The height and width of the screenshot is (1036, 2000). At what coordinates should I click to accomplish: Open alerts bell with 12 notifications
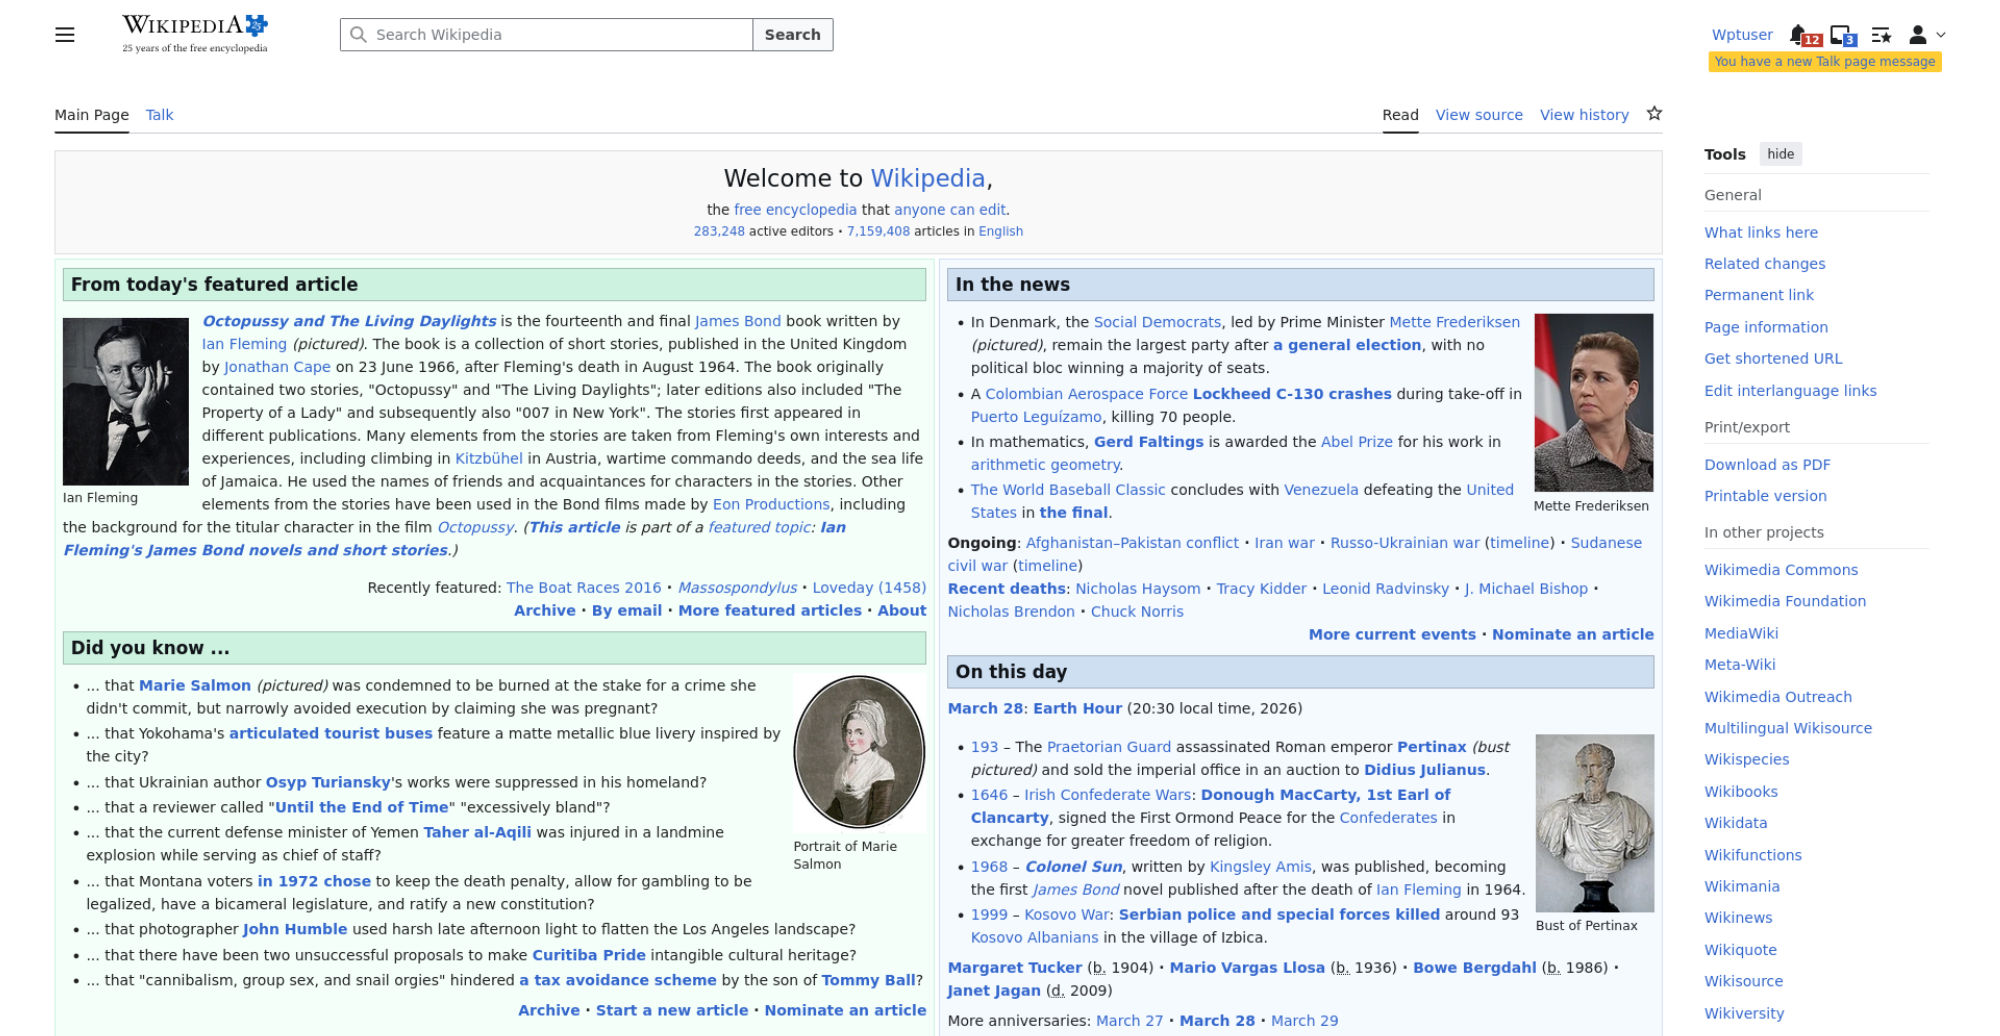coord(1800,35)
